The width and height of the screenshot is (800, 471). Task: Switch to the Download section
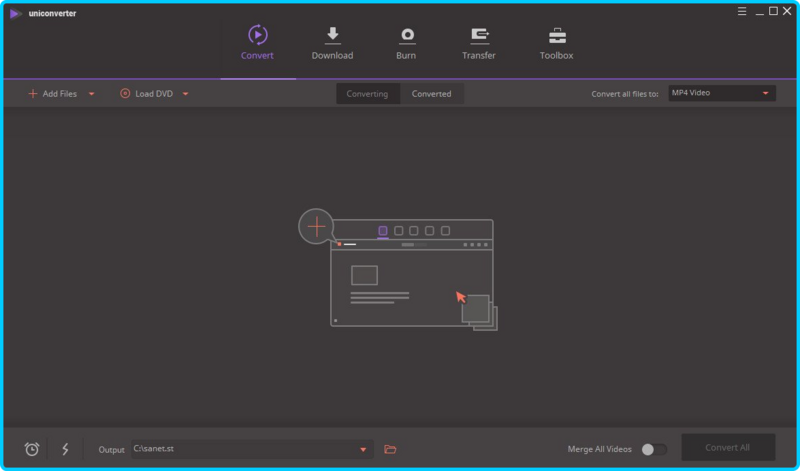332,43
